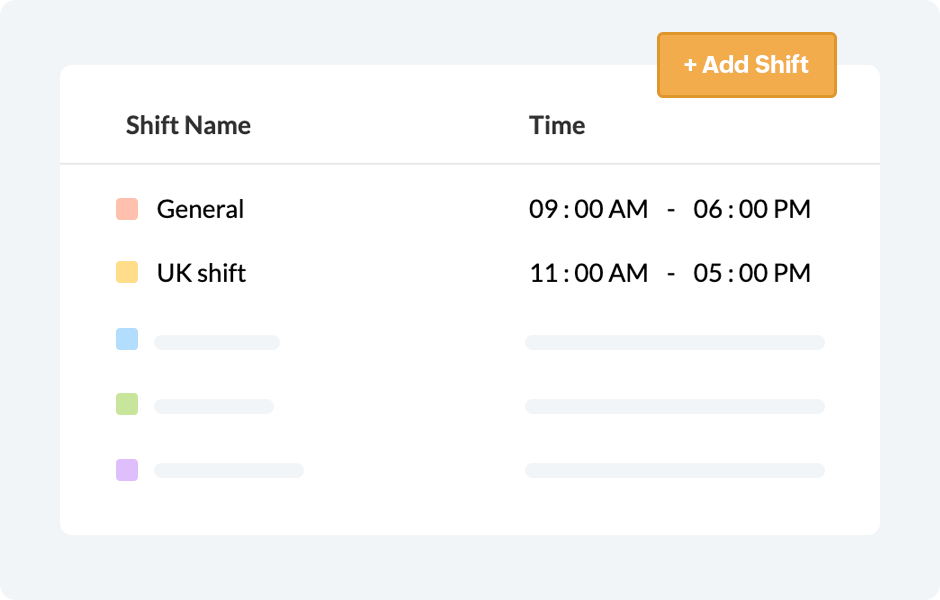This screenshot has width=940, height=600.
Task: Click the 06:00 PM end time of General
Action: 752,209
